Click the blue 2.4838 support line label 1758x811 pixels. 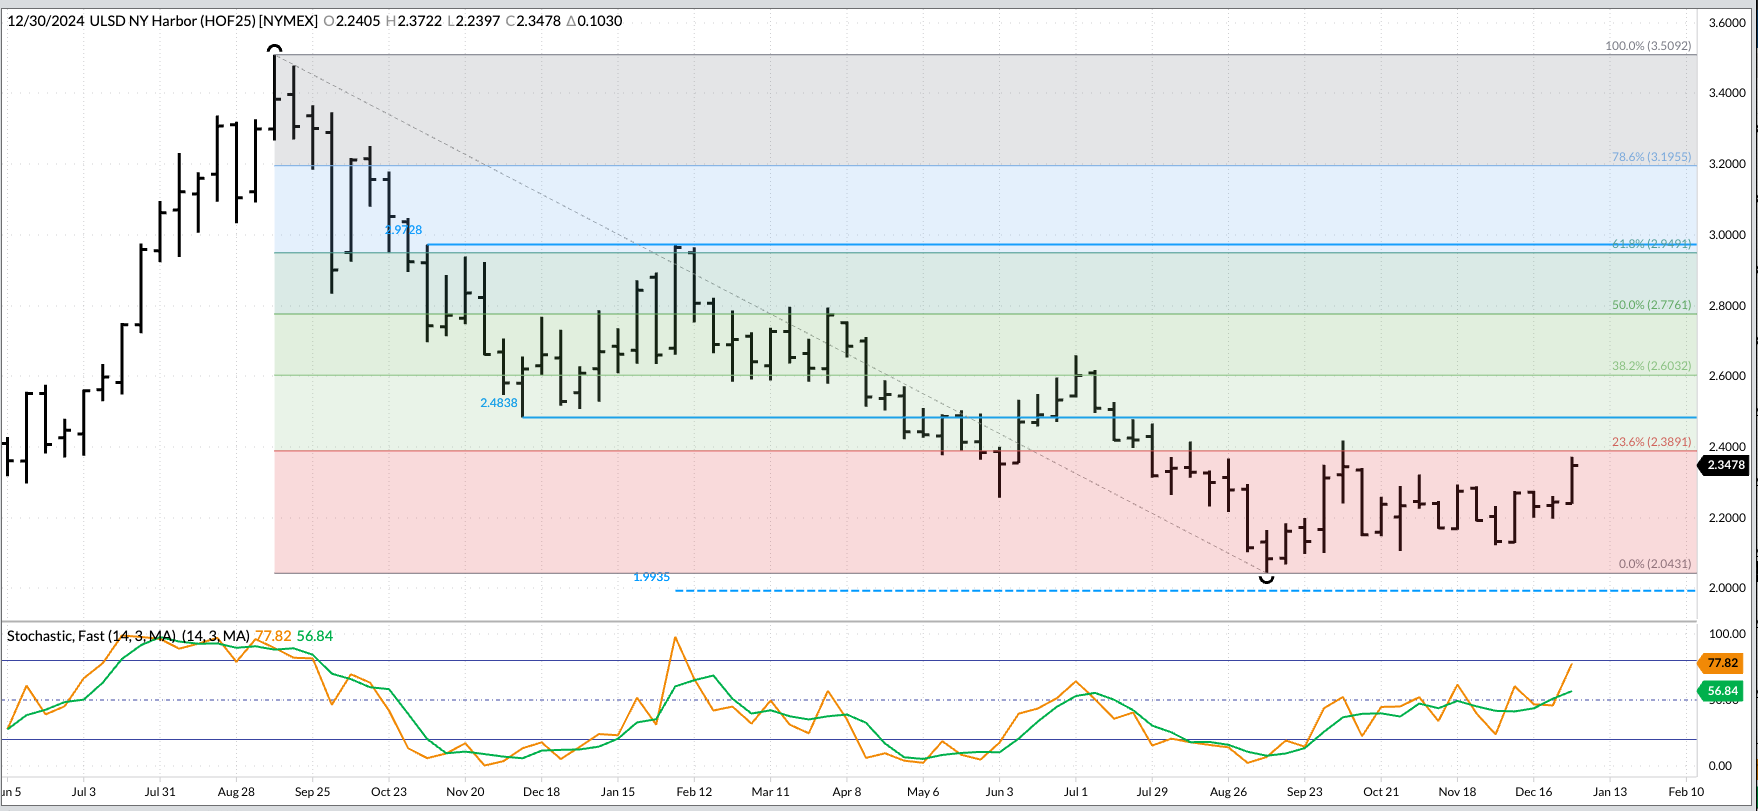point(499,403)
